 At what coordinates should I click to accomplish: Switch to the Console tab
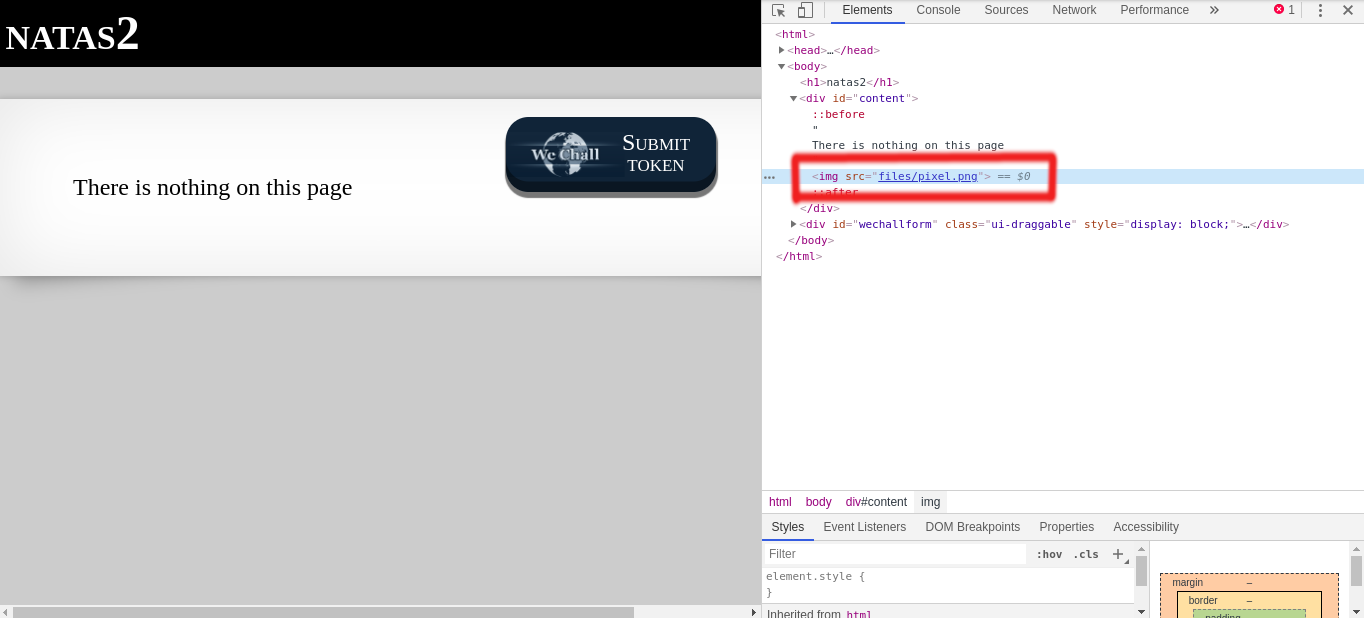pos(938,10)
